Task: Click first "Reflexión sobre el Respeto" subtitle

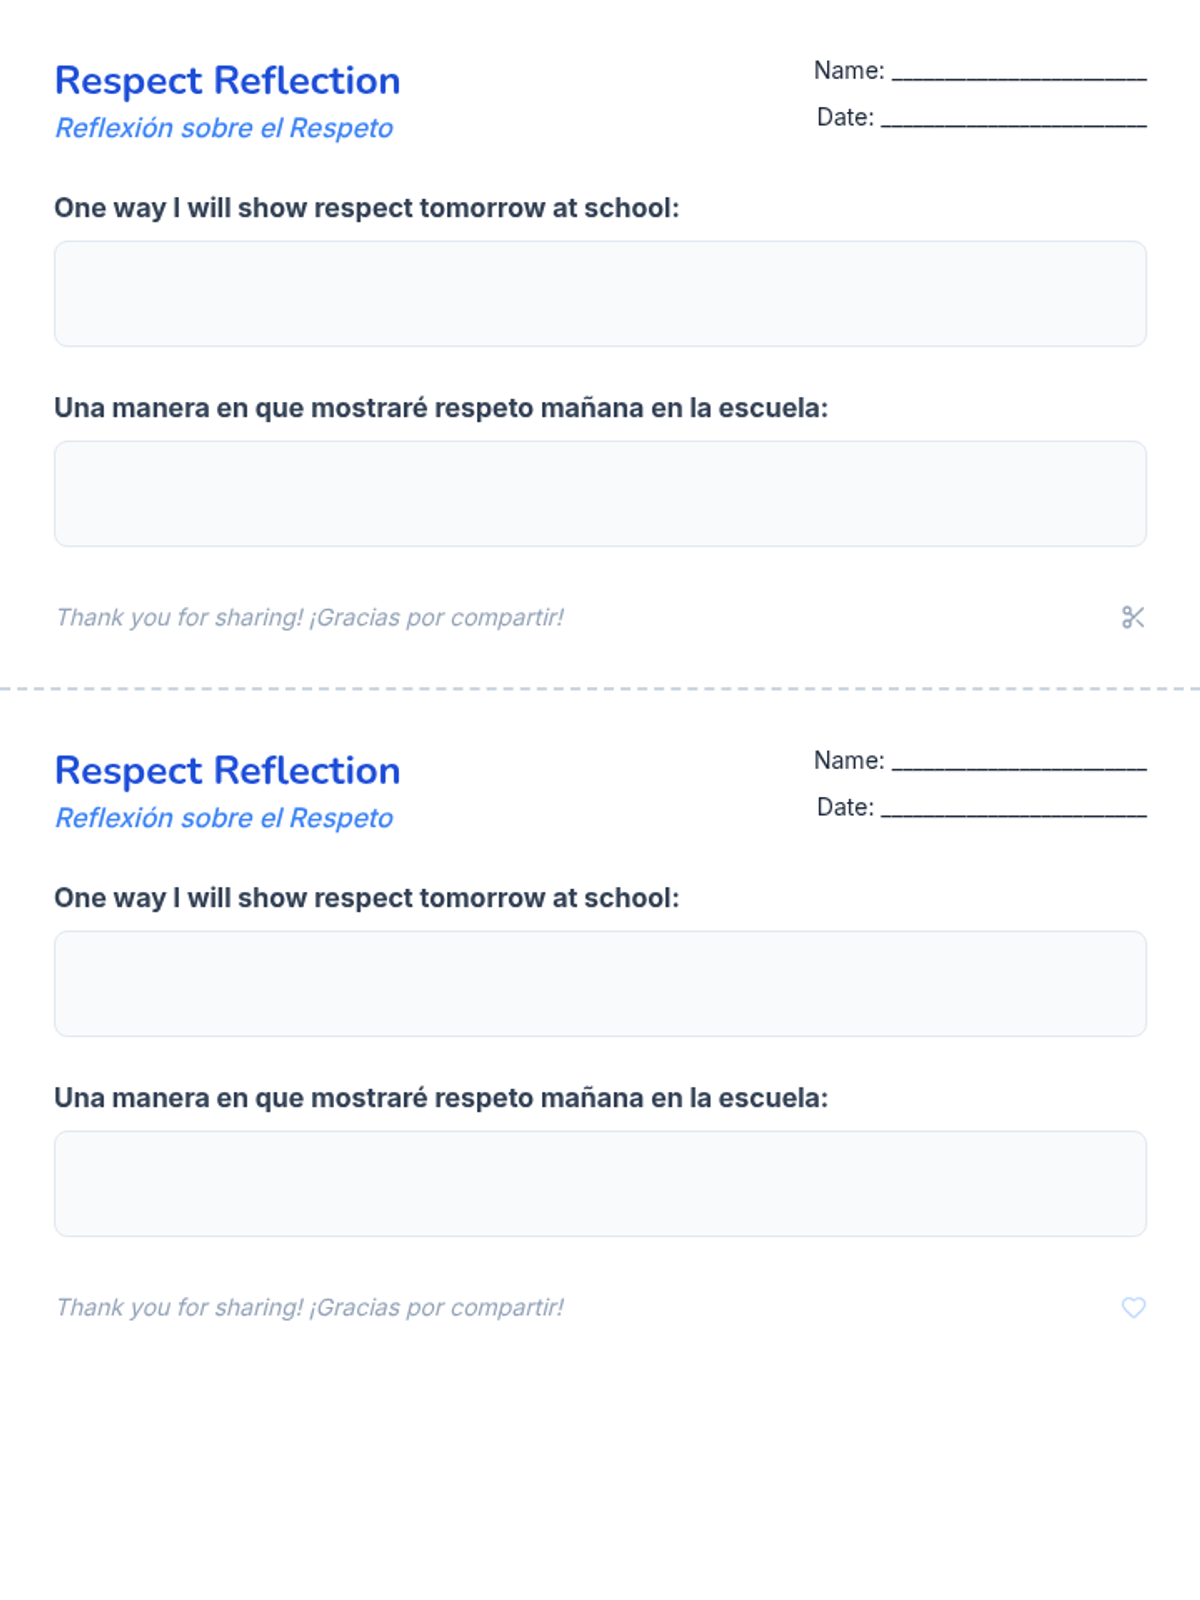Action: pyautogui.click(x=224, y=128)
